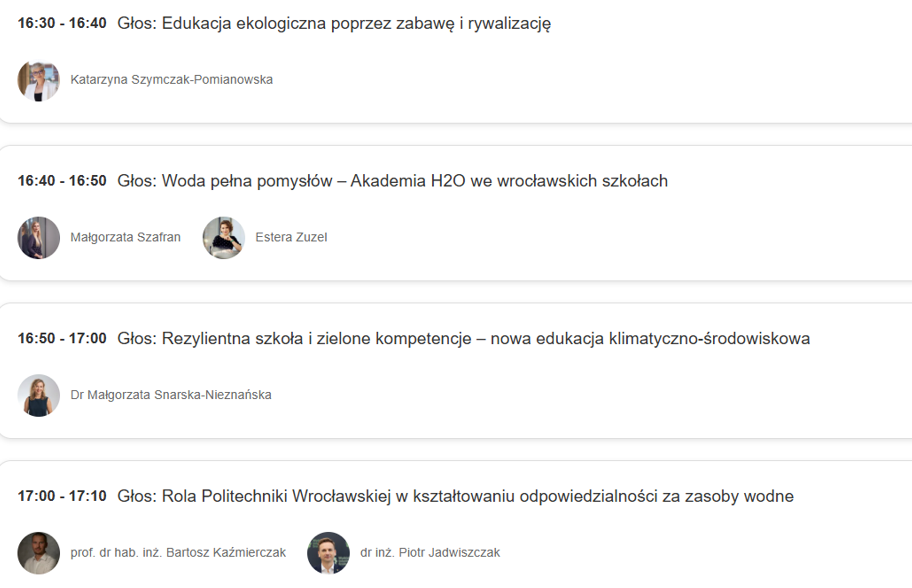This screenshot has width=912, height=588.
Task: Select prof. Bartosz Kaźmierczak speaker name
Action: (176, 553)
